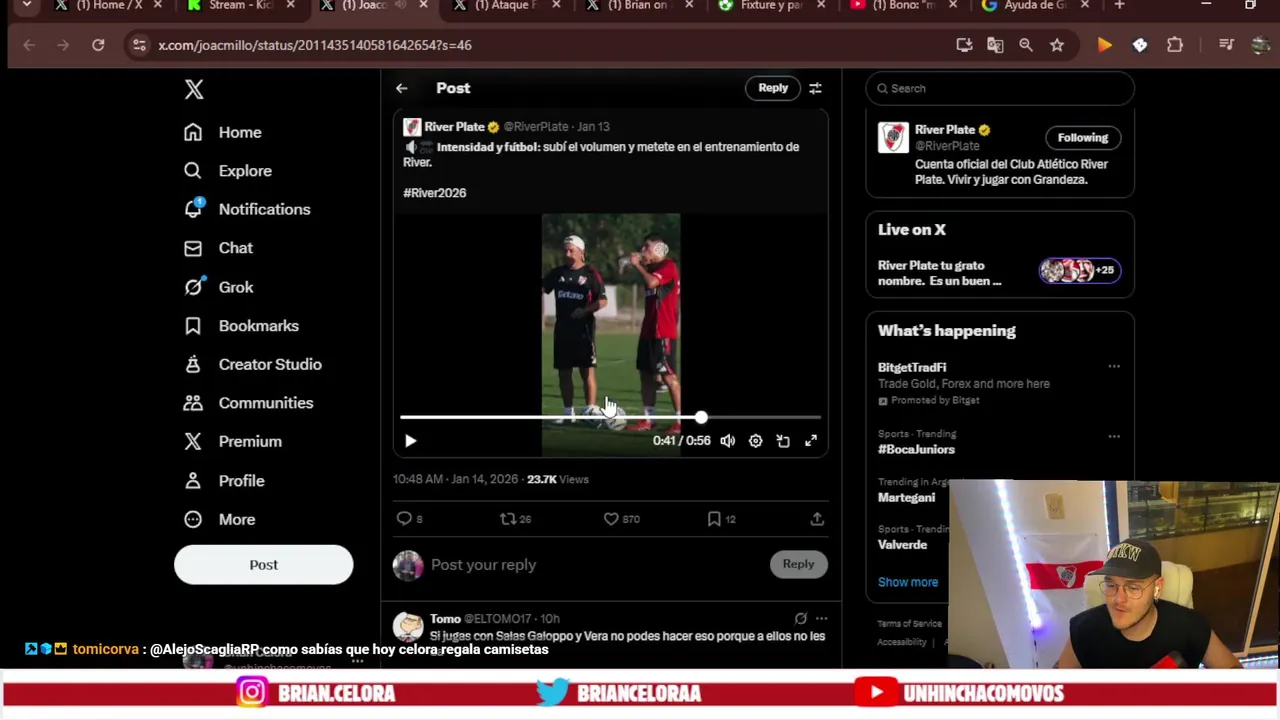Focus the X Search box

pyautogui.click(x=1000, y=88)
